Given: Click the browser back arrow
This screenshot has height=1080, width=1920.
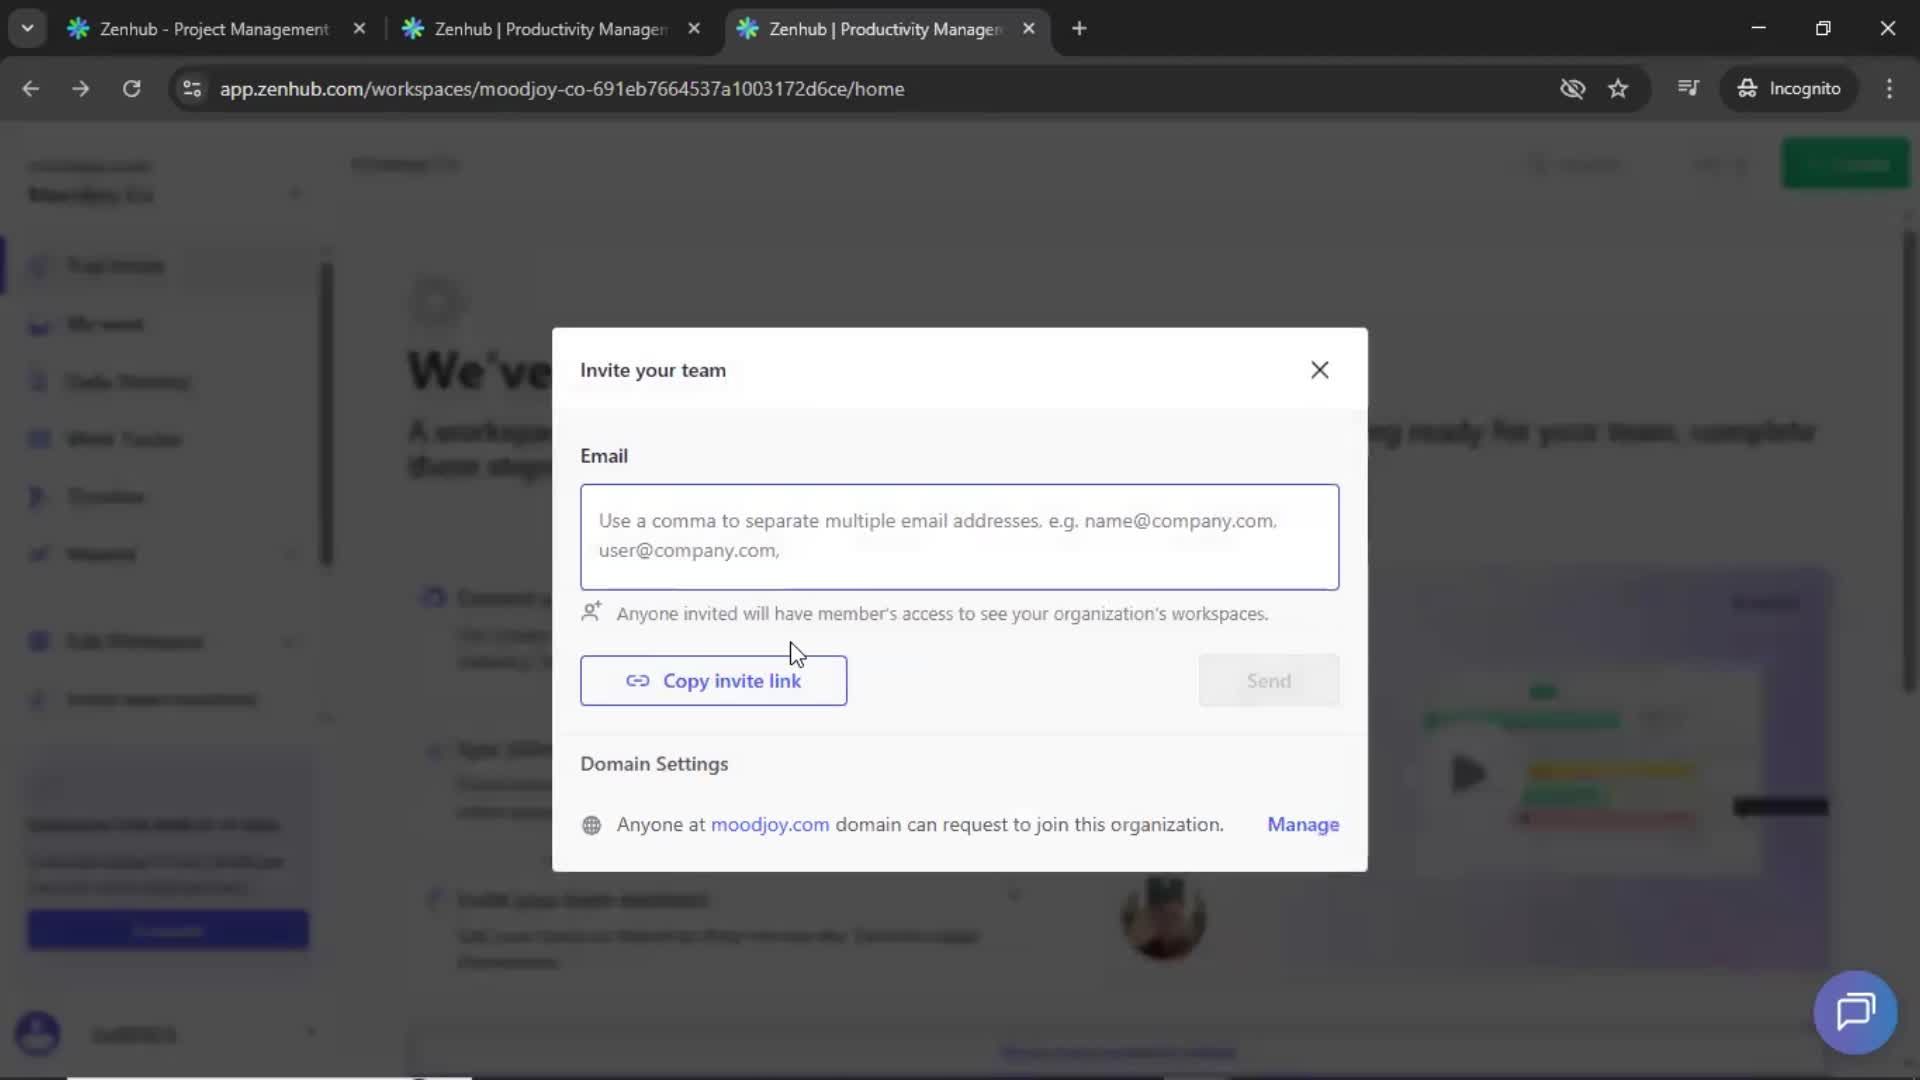Looking at the screenshot, I should click(31, 89).
